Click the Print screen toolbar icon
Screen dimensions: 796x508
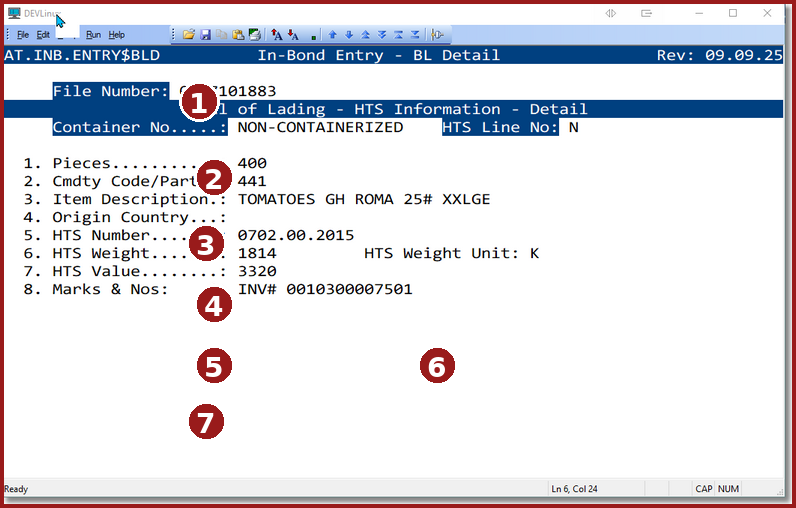tap(255, 35)
